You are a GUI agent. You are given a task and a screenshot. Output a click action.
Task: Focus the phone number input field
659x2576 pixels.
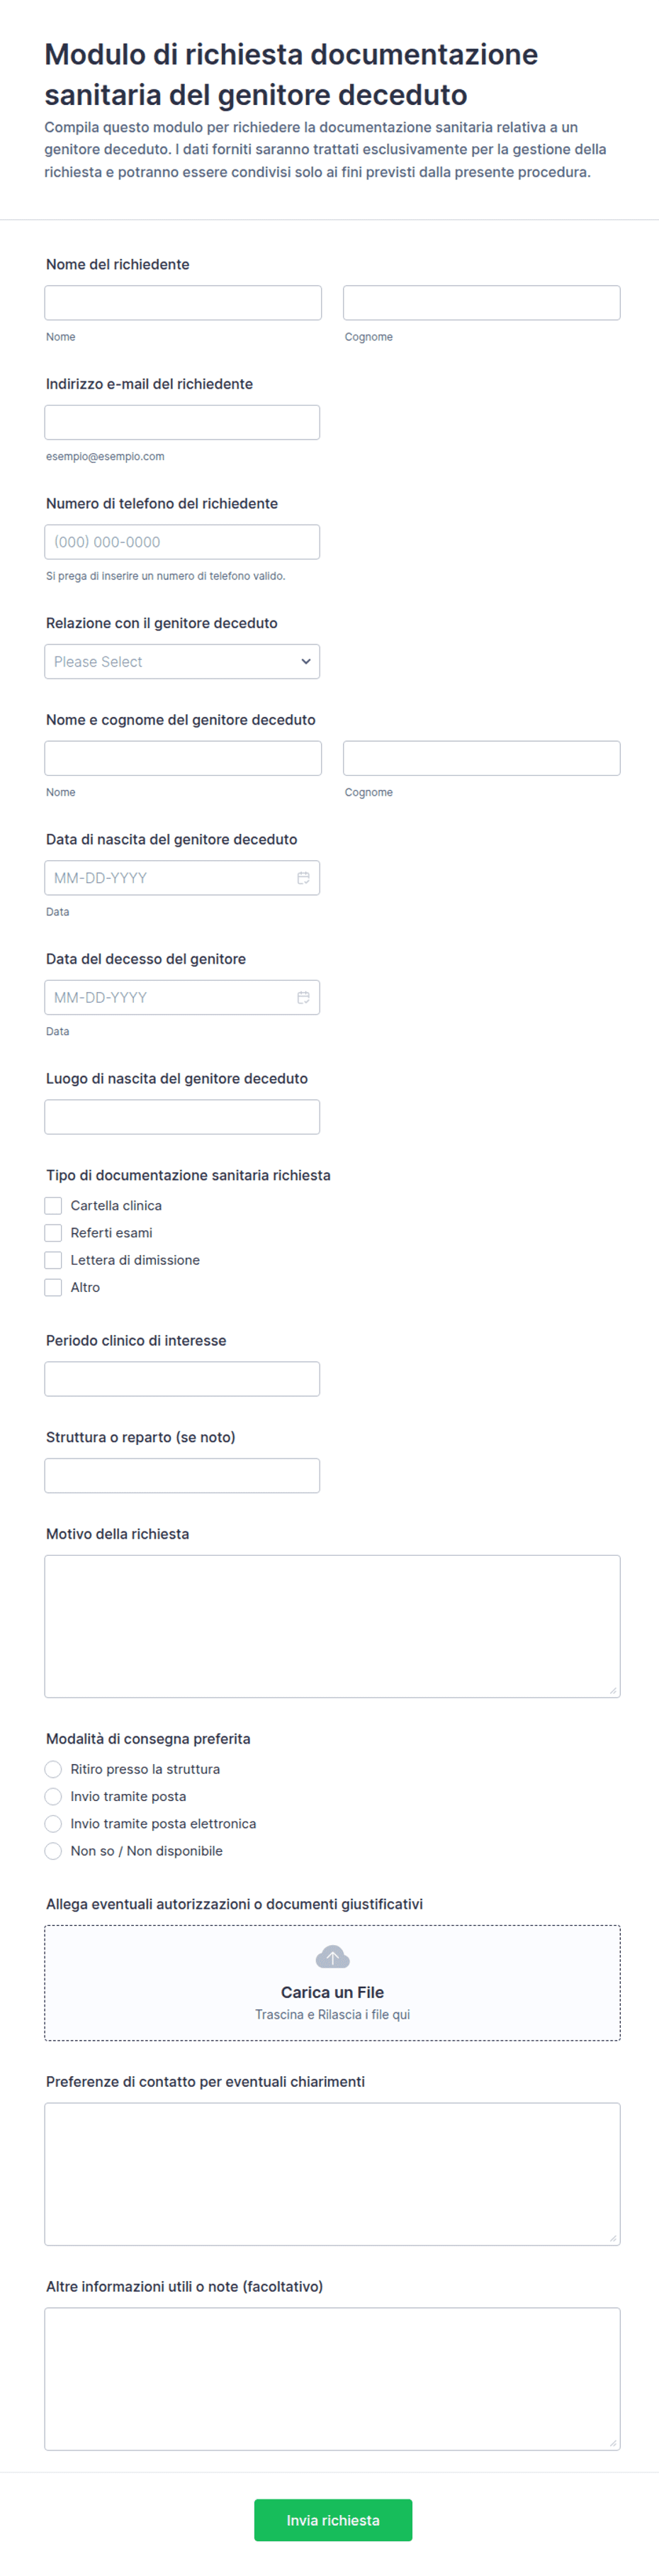tap(182, 542)
